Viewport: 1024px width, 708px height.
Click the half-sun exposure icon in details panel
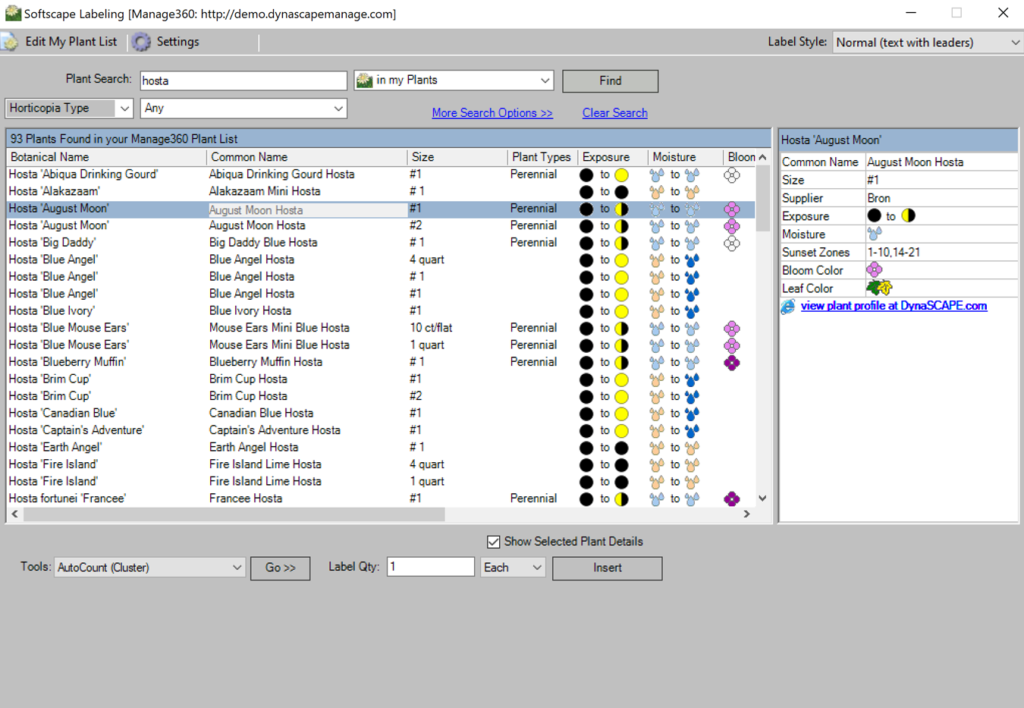908,216
